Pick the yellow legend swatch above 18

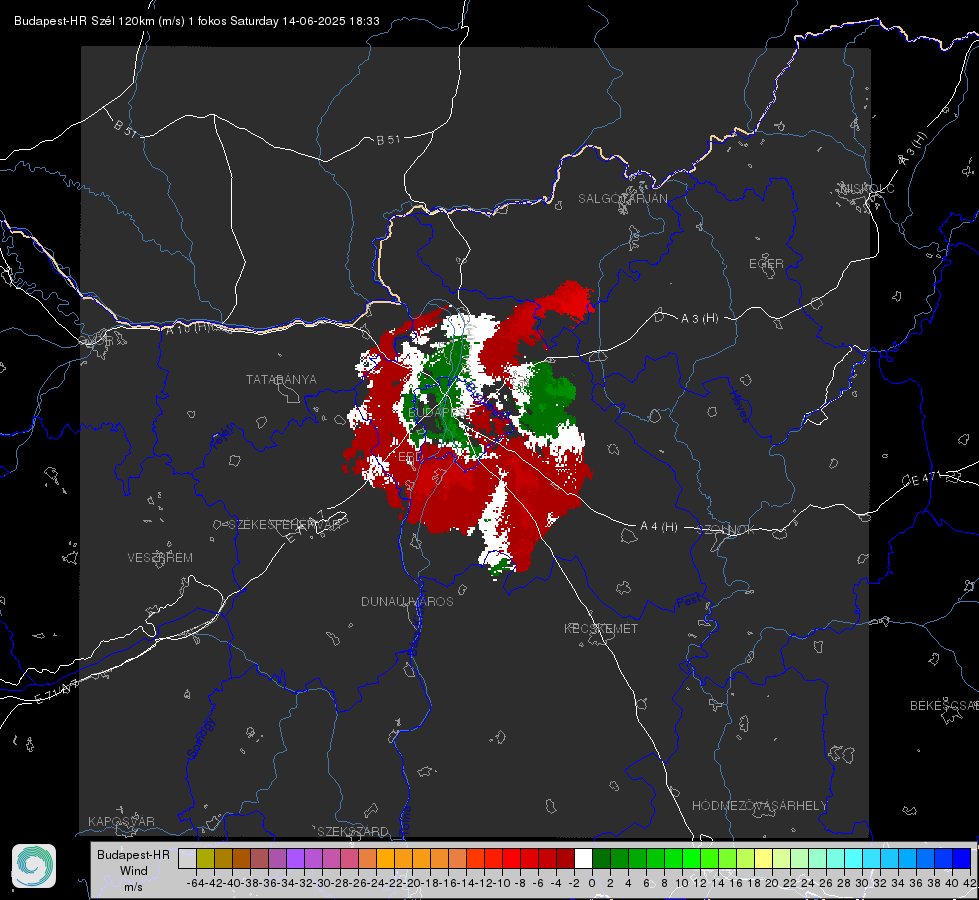coord(763,858)
